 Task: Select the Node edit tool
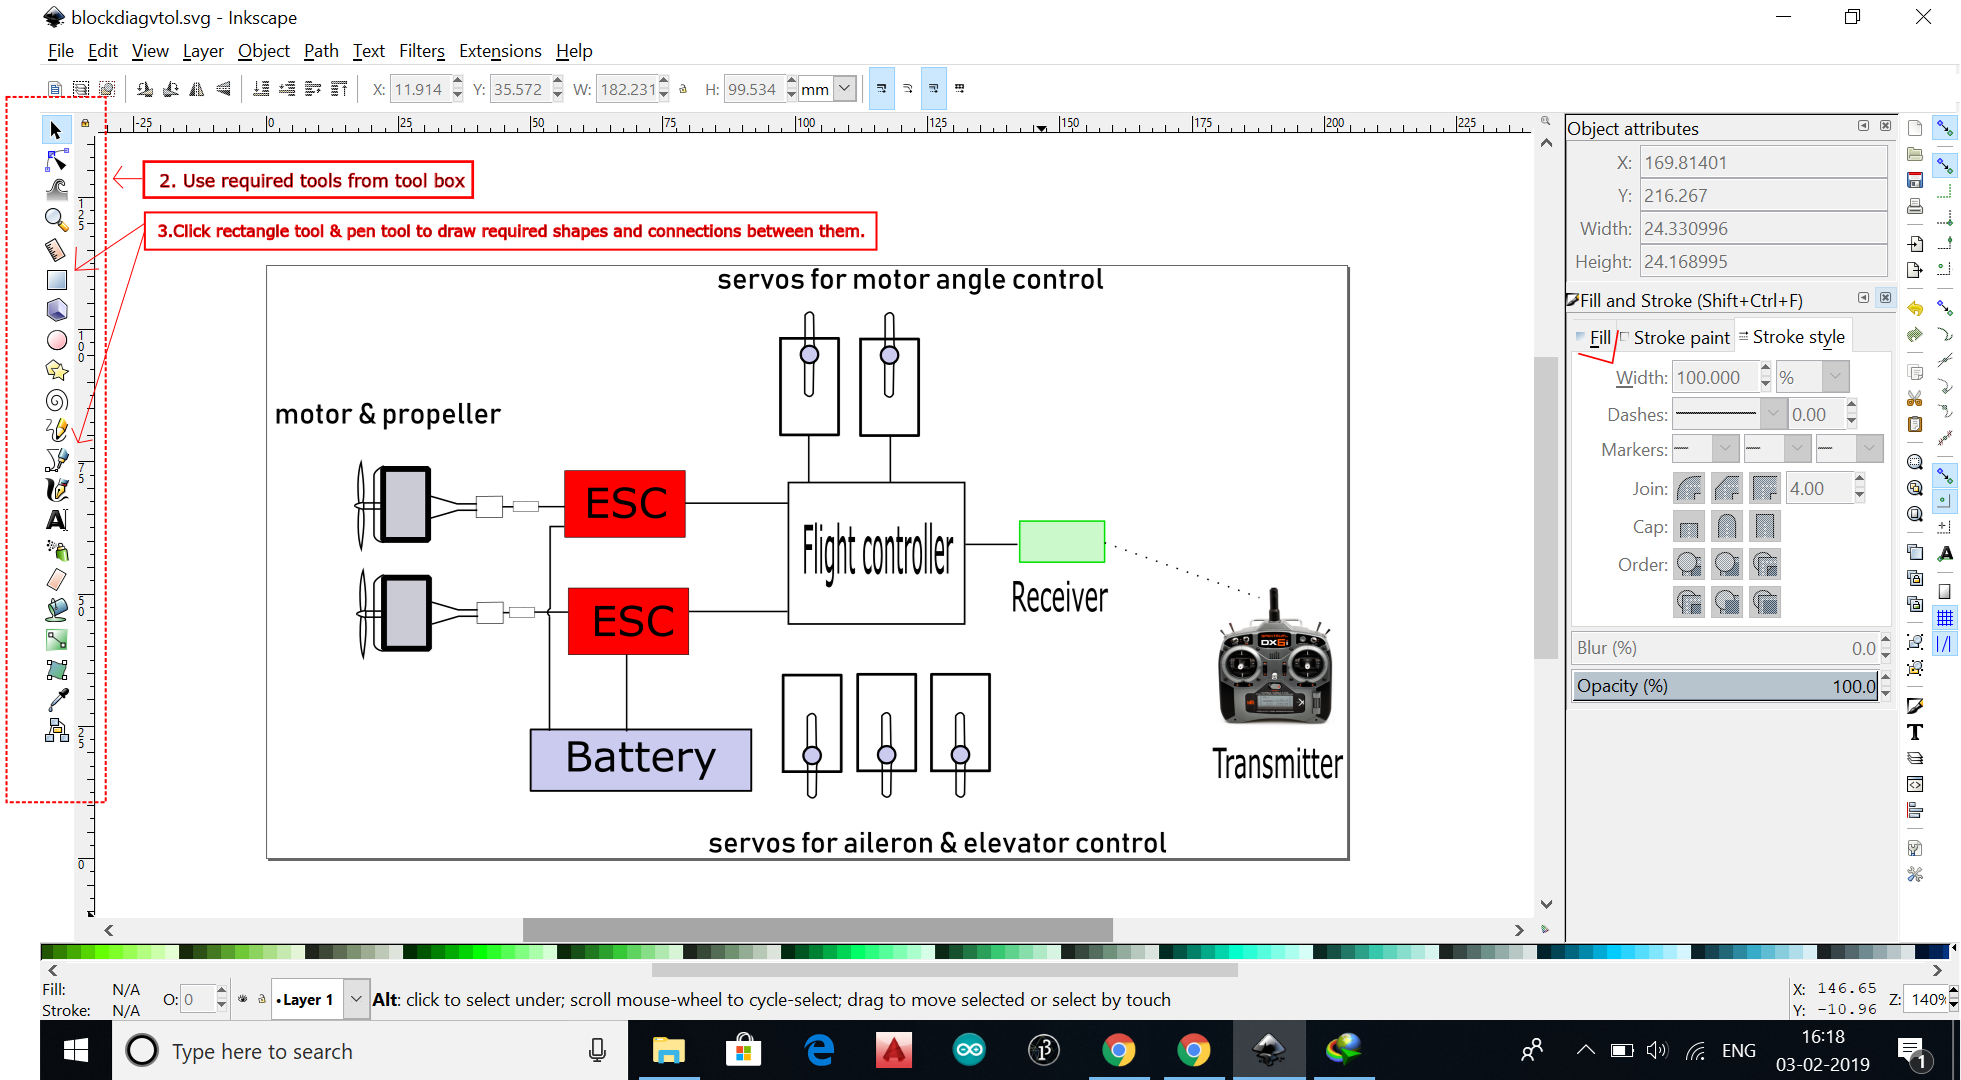pos(57,160)
